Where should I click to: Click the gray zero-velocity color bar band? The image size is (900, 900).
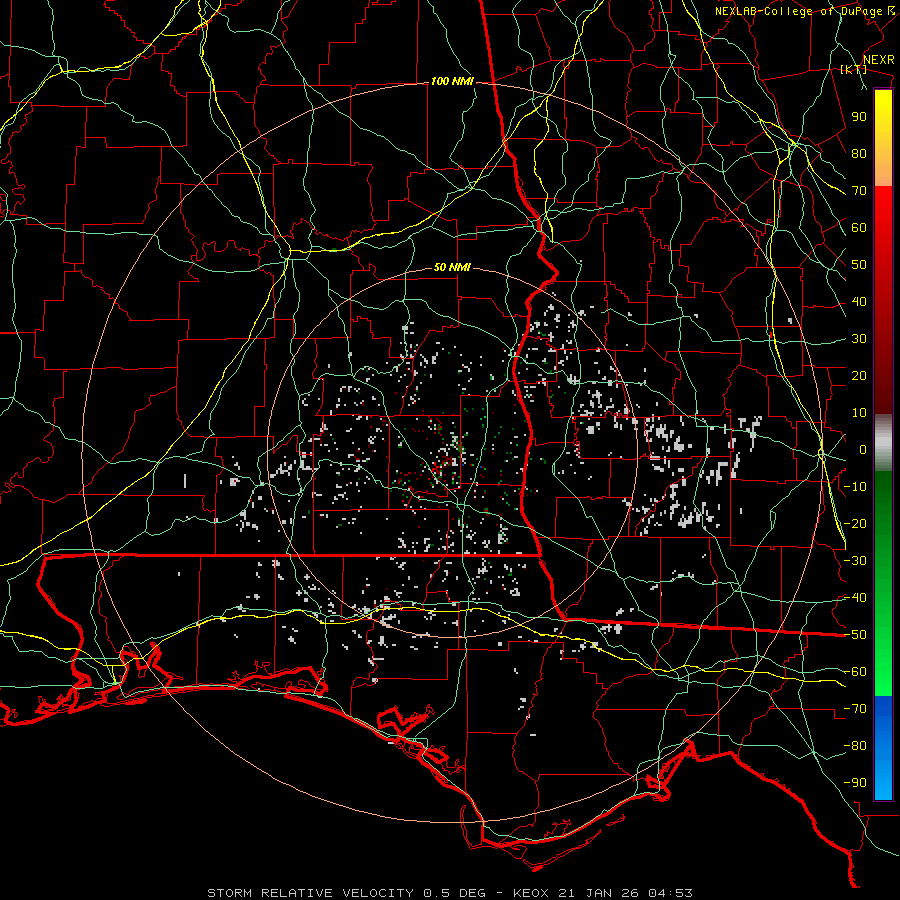(883, 443)
